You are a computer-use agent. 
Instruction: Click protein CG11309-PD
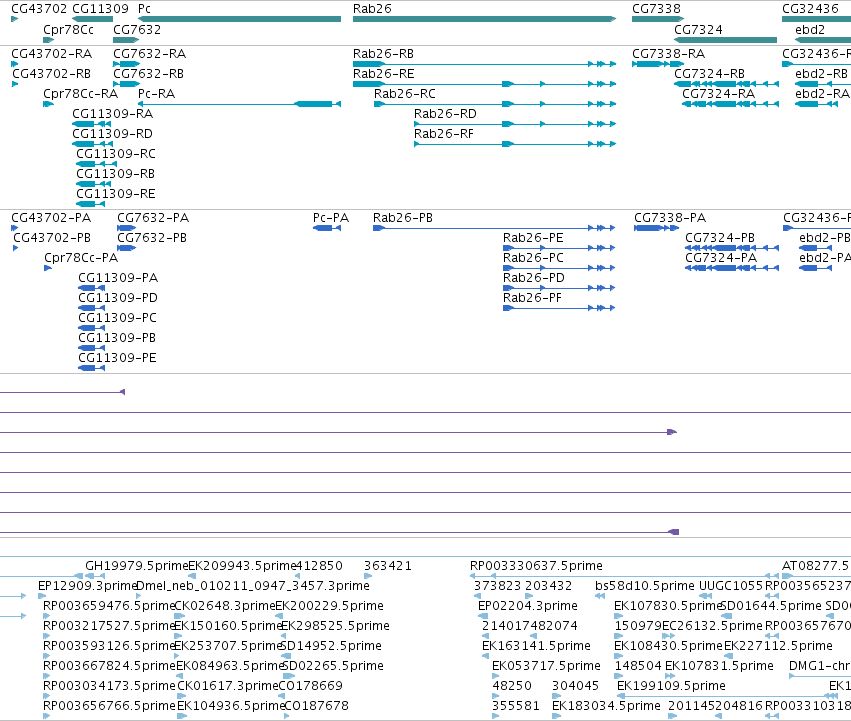coord(91,308)
